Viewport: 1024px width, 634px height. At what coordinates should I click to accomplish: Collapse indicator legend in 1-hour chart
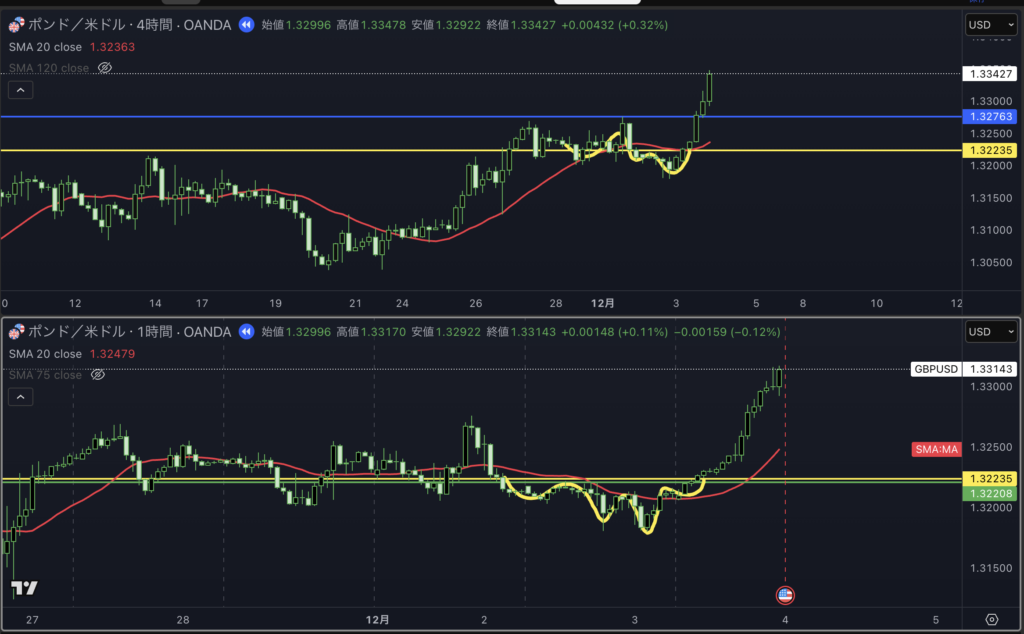point(20,397)
